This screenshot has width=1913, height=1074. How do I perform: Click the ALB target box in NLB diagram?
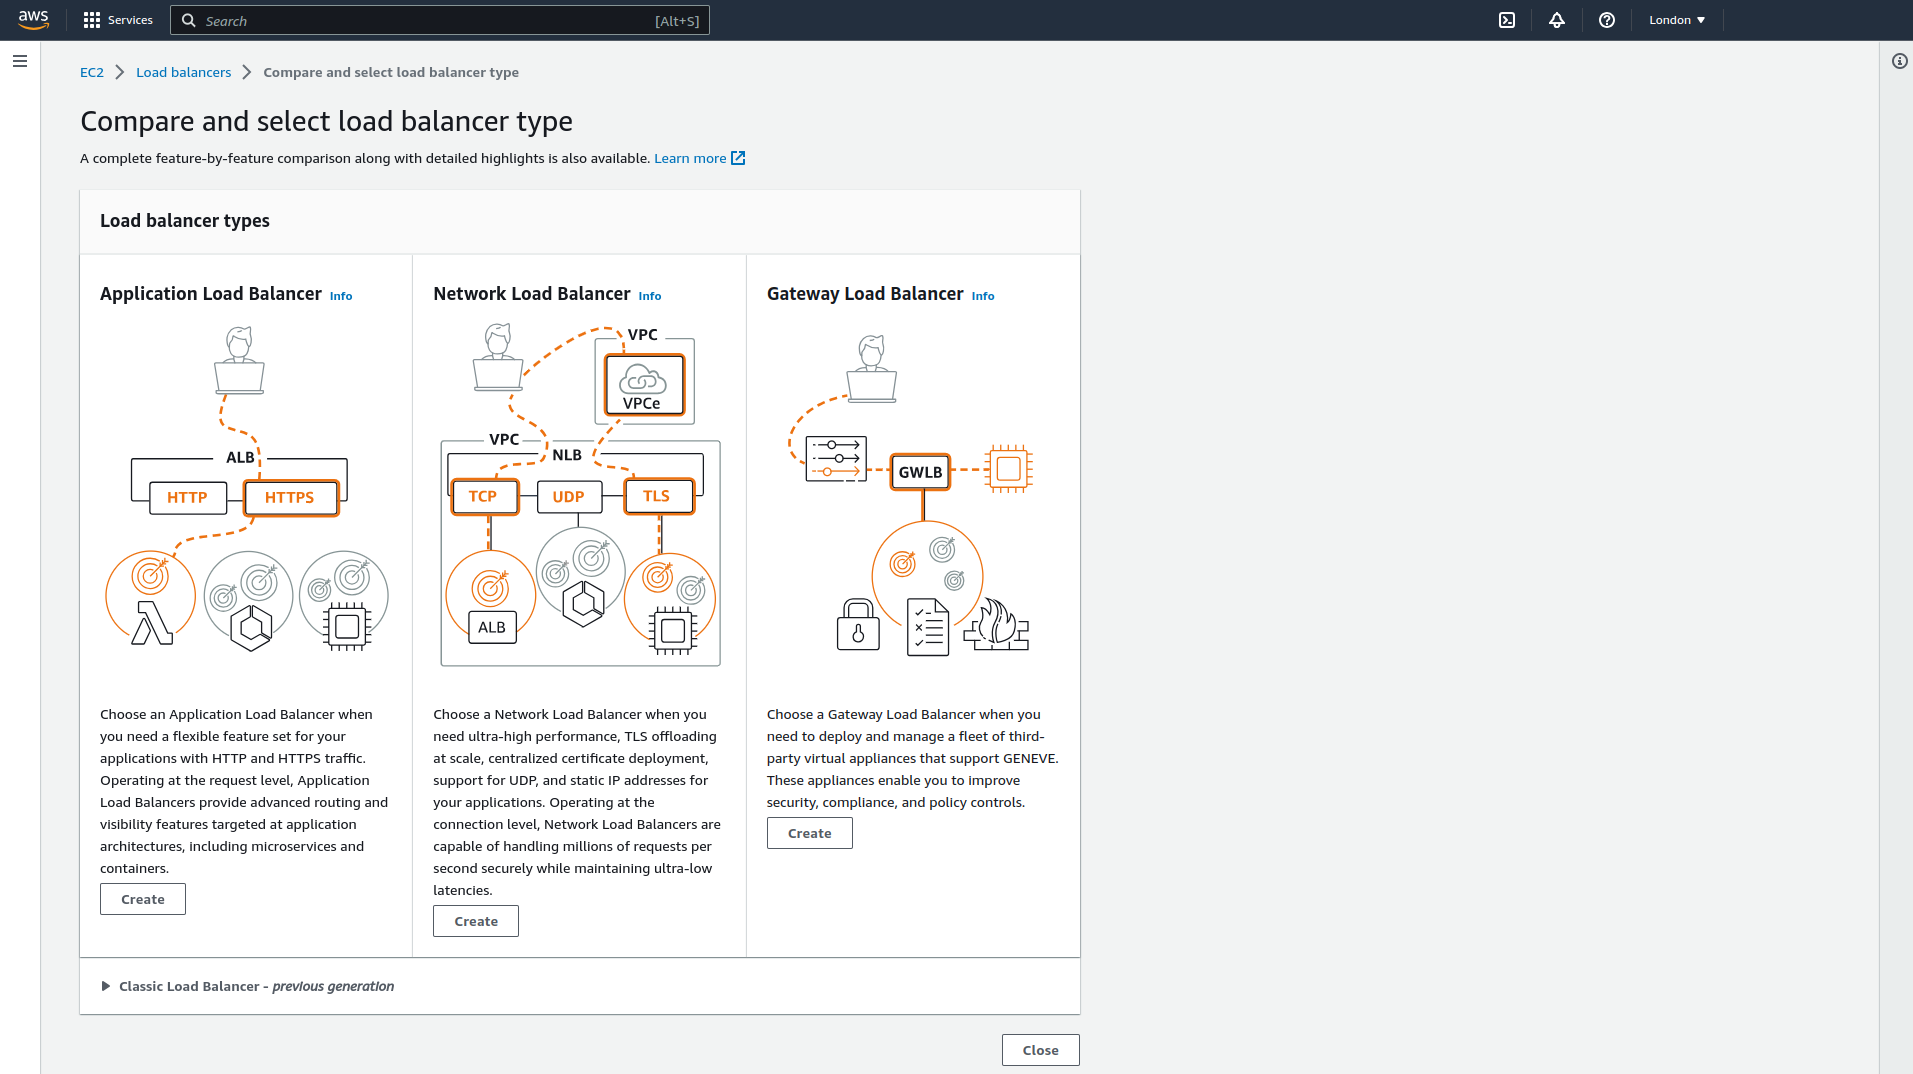(492, 627)
